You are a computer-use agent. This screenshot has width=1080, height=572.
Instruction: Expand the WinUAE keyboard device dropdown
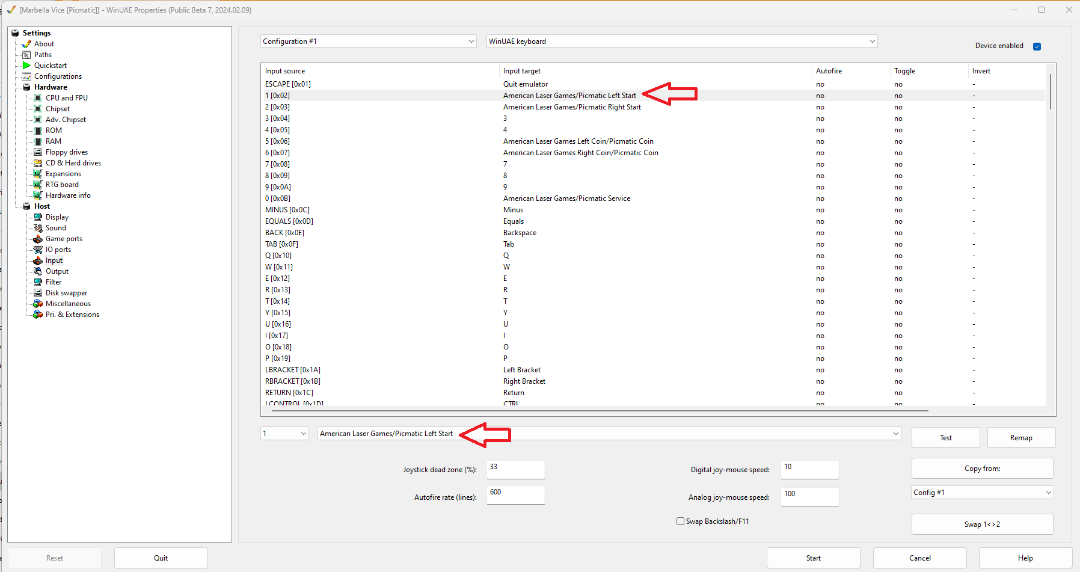pyautogui.click(x=680, y=41)
